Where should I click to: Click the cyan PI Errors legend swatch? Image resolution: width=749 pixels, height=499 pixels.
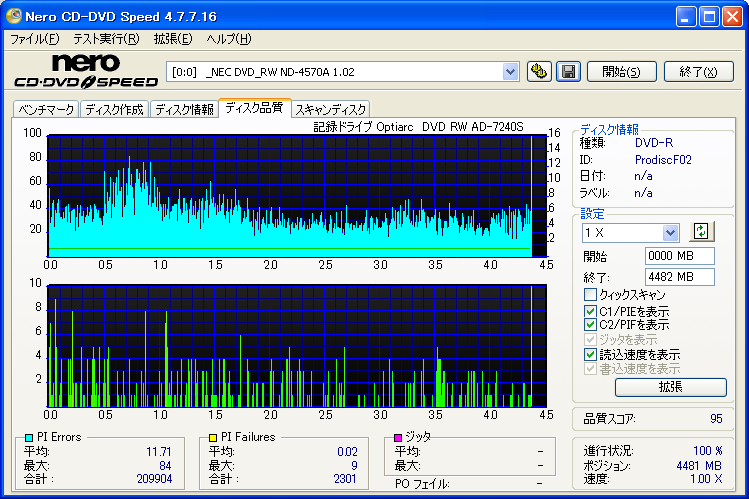(29, 437)
